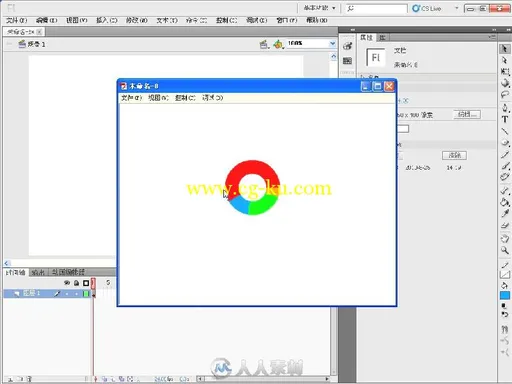Select the Zoom magnifier tool
512x384 pixels.
pyautogui.click(x=505, y=250)
